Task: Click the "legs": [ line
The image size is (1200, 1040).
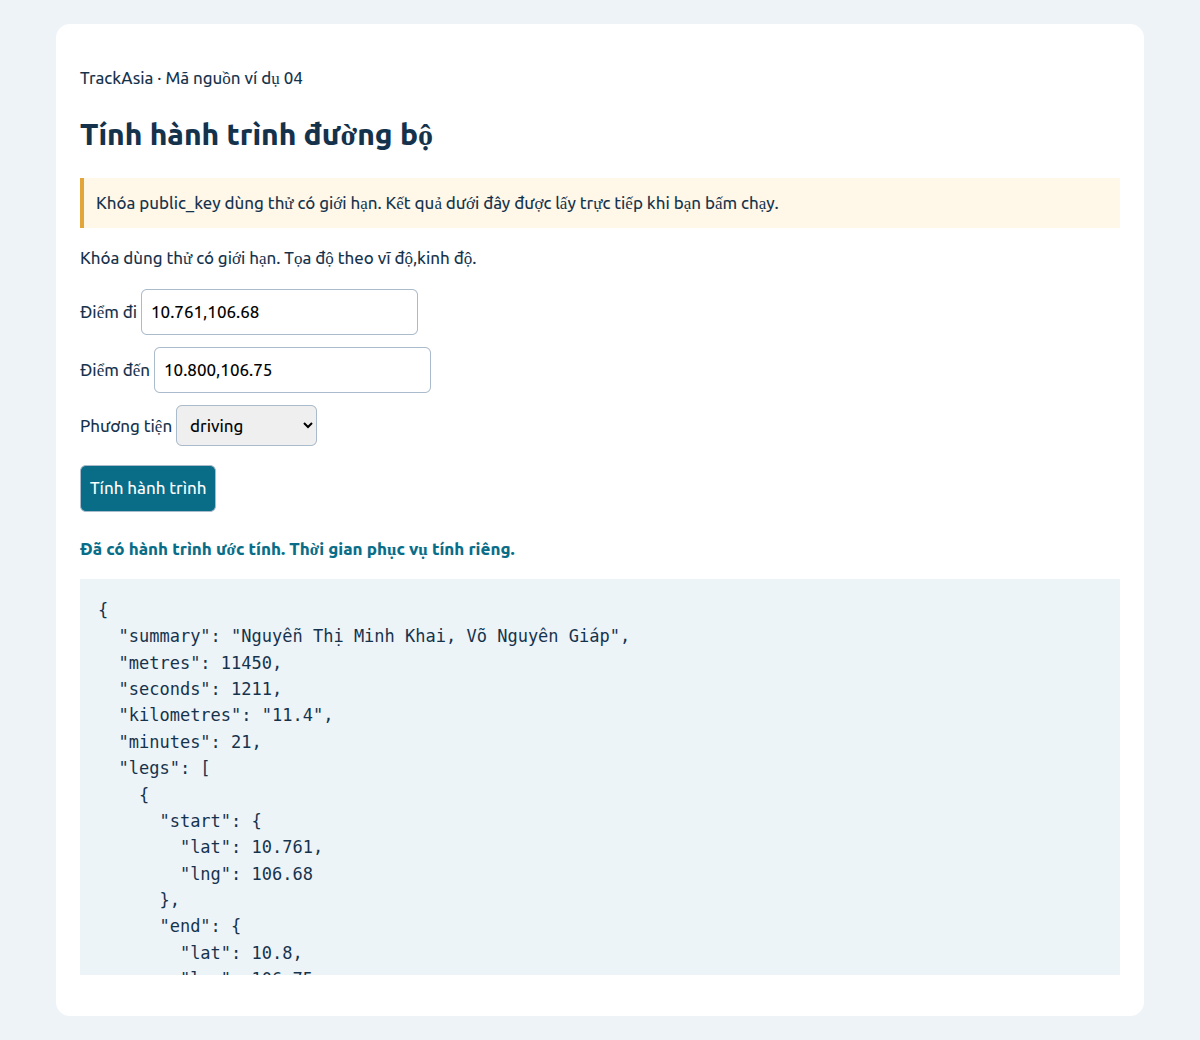Action: [x=164, y=768]
